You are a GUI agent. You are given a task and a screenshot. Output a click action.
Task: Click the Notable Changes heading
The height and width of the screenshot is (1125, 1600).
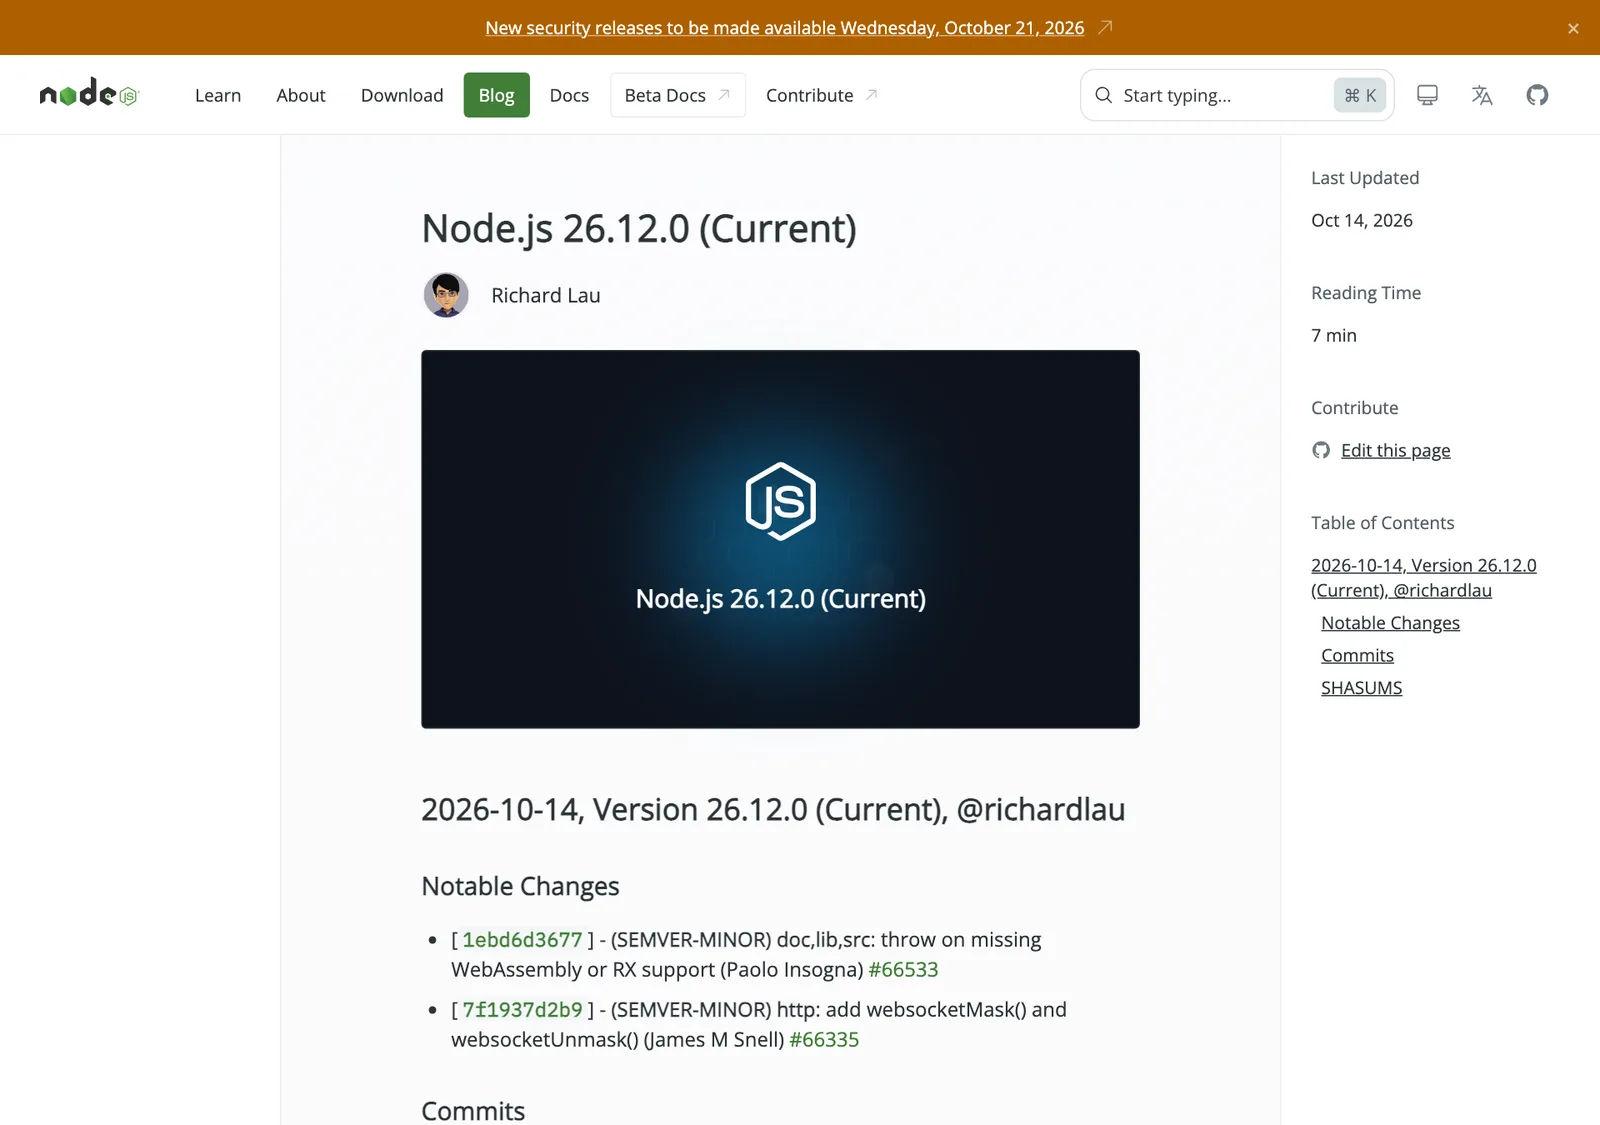(520, 886)
